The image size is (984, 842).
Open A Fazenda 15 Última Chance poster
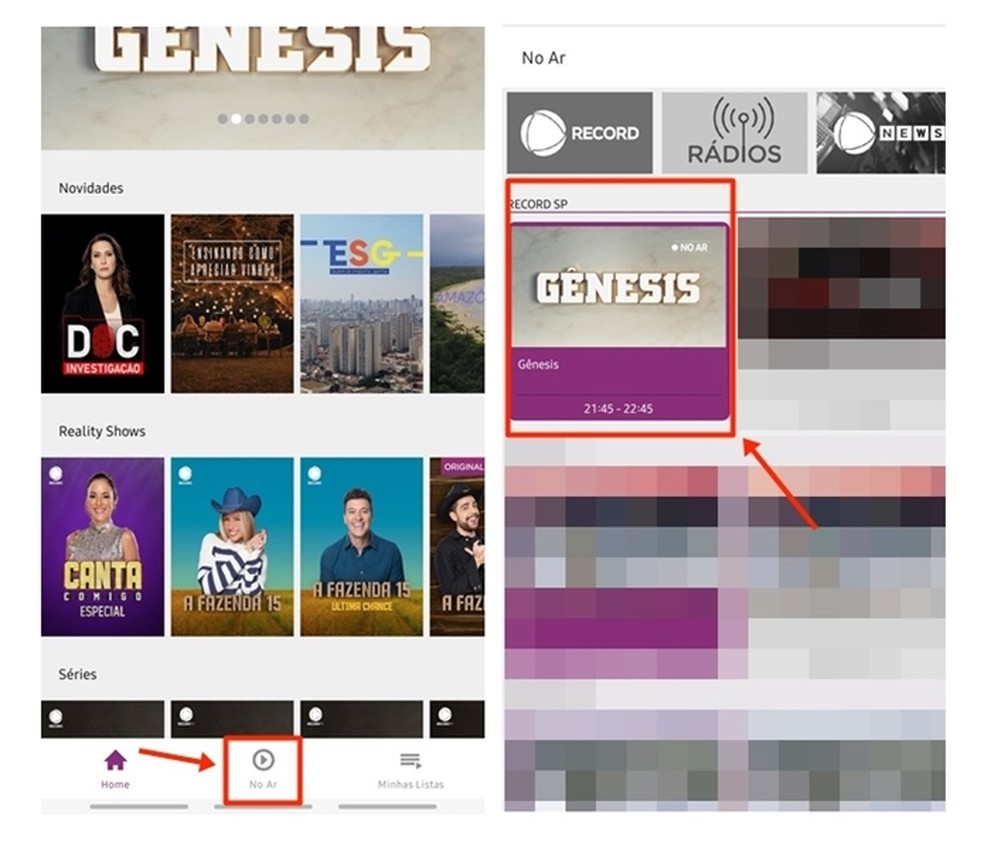pyautogui.click(x=361, y=546)
